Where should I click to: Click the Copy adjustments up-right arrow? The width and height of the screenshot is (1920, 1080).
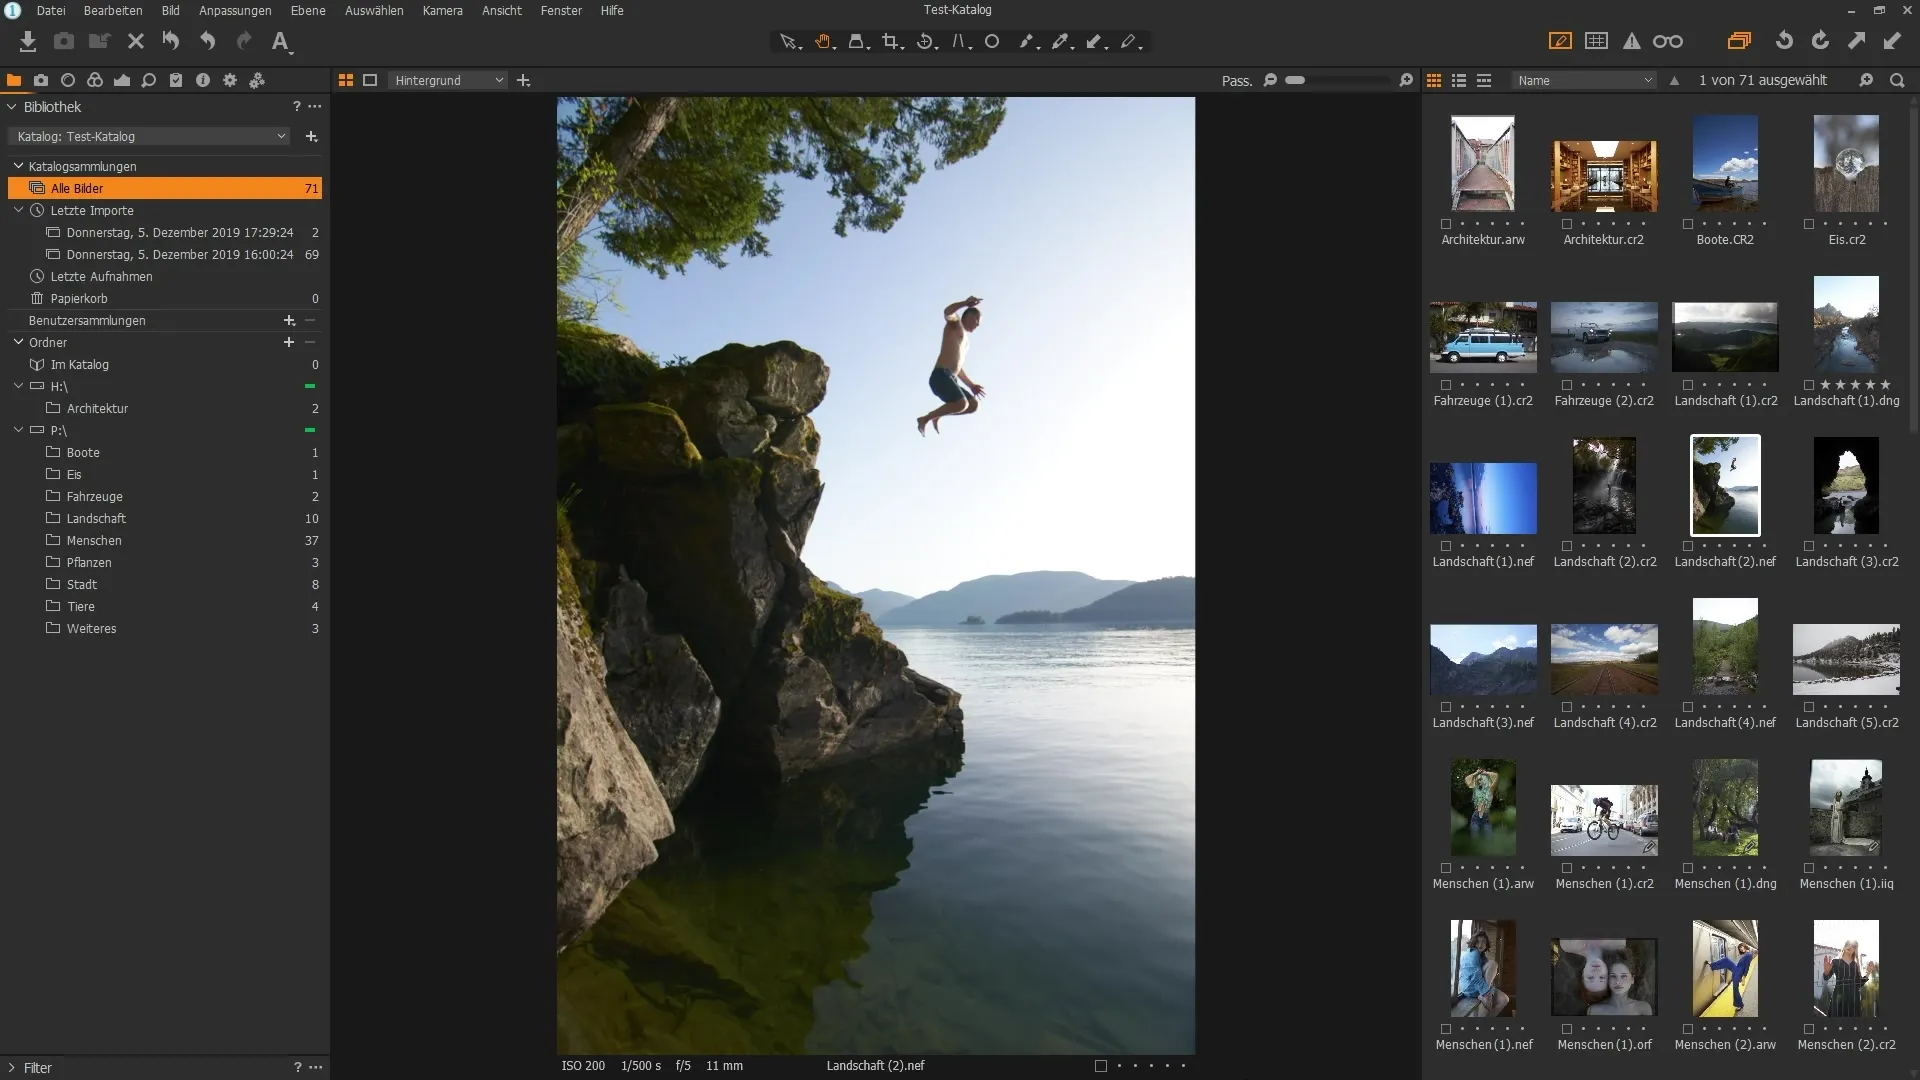click(x=1856, y=41)
